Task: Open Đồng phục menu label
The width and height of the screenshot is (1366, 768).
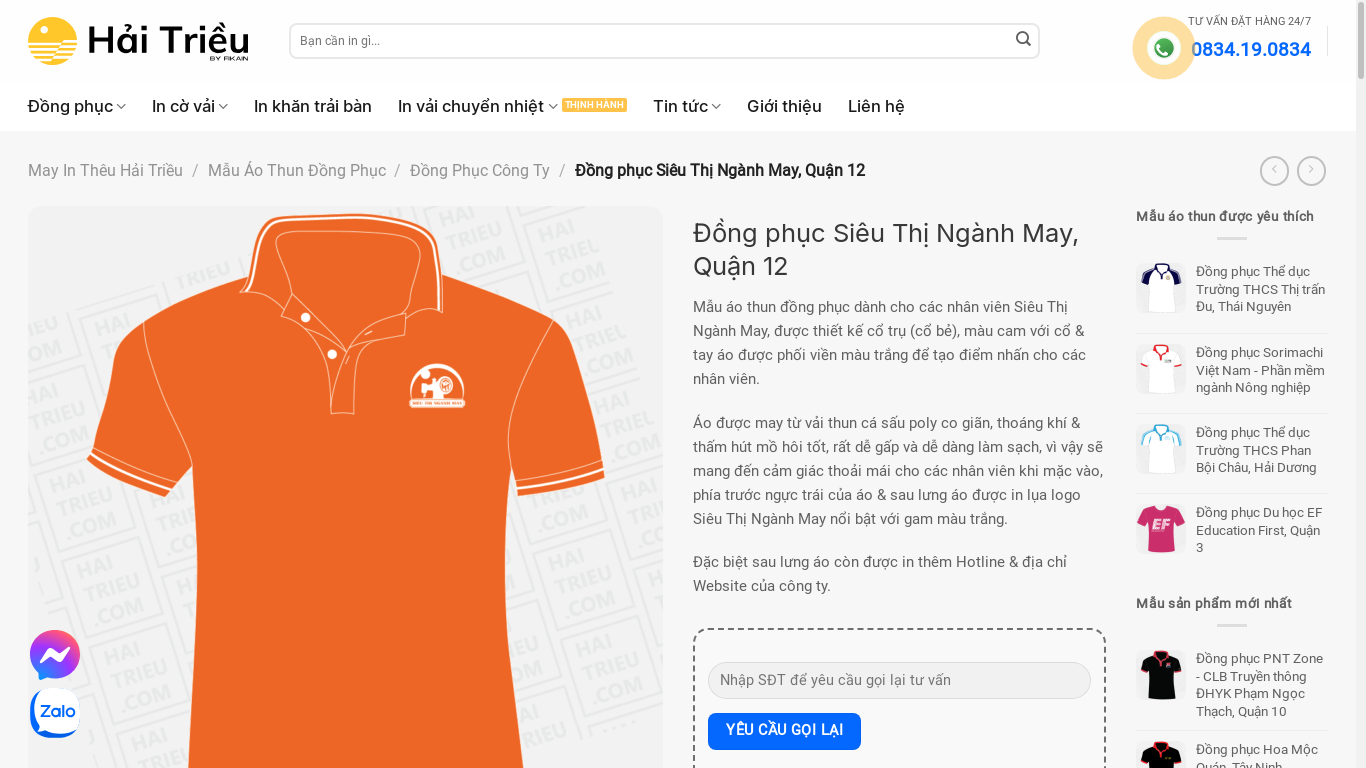Action: pyautogui.click(x=70, y=106)
